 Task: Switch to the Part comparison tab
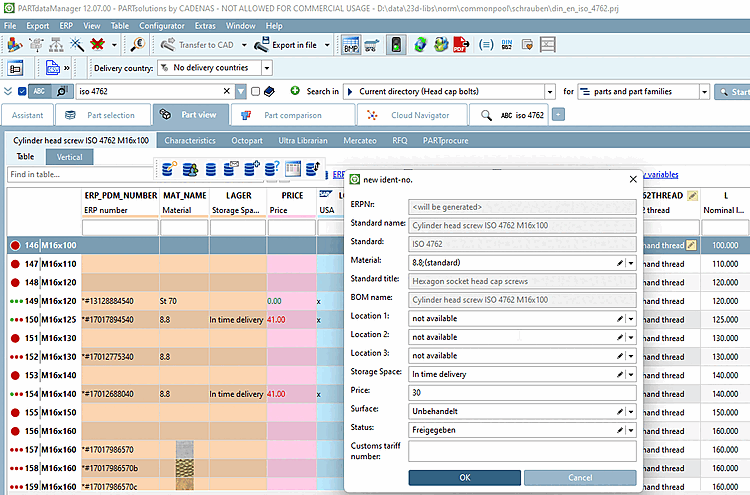(292, 115)
